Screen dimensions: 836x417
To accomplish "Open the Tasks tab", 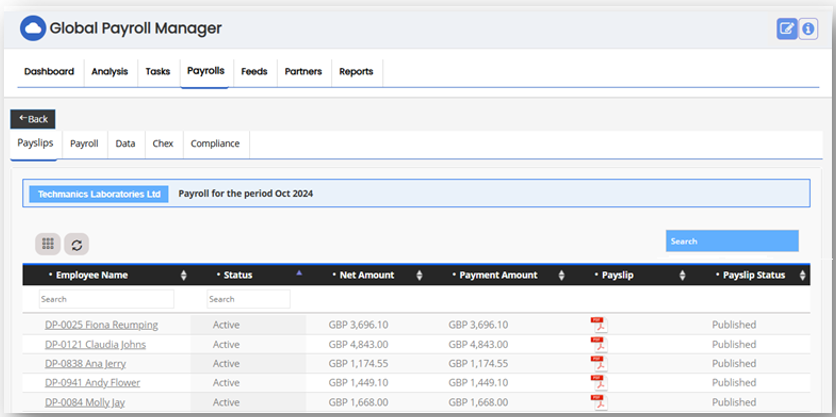I will [x=158, y=71].
